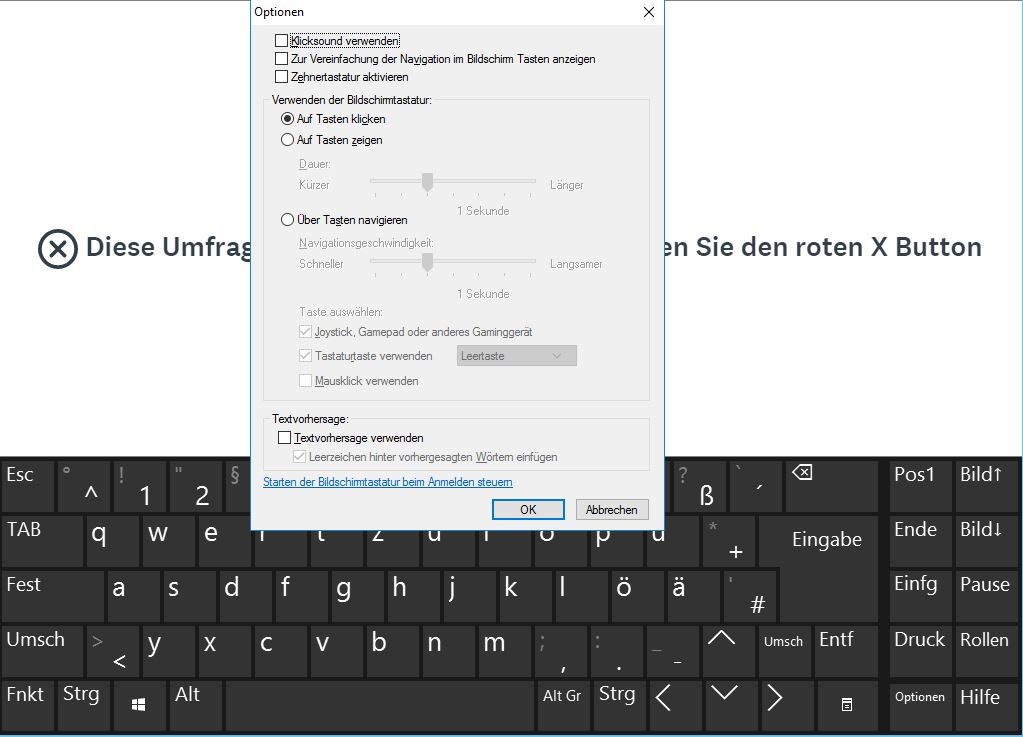This screenshot has height=737, width=1023.
Task: Toggle Mausklick verwenden checkbox
Action: coord(305,380)
